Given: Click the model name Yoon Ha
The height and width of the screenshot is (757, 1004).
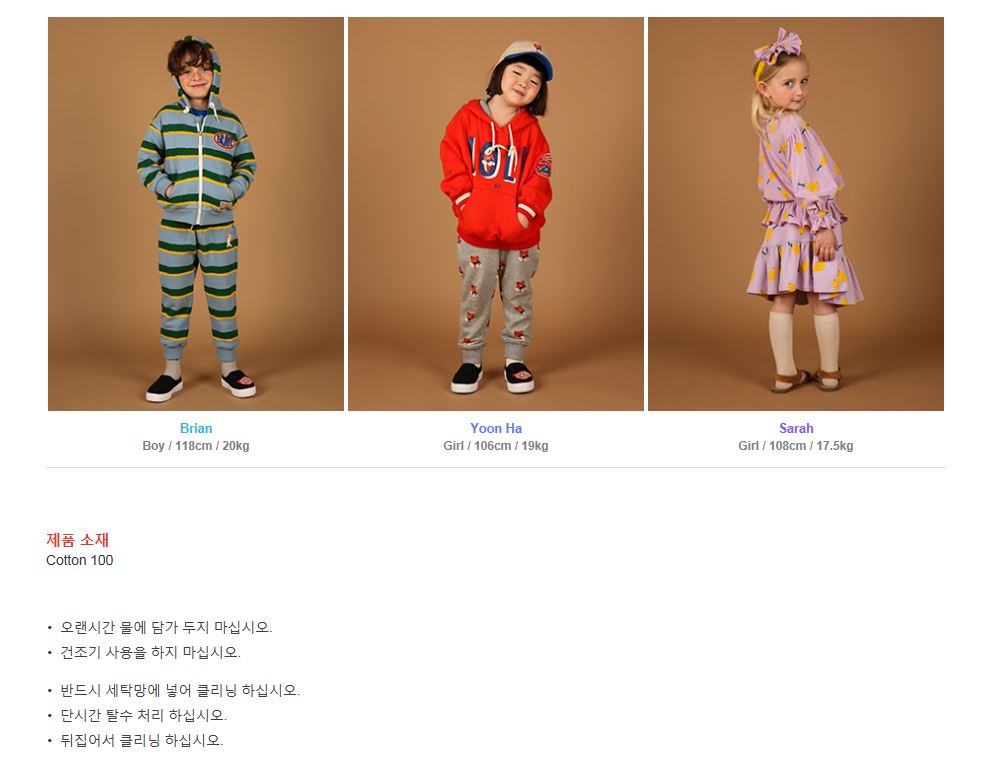Looking at the screenshot, I should [496, 428].
